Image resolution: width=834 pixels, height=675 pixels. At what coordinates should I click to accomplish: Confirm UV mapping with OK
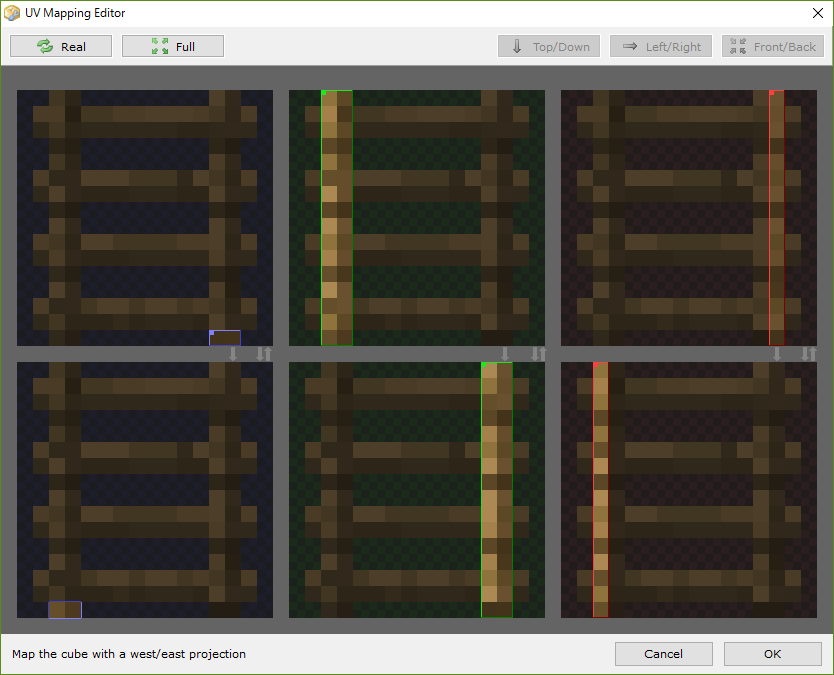click(772, 654)
